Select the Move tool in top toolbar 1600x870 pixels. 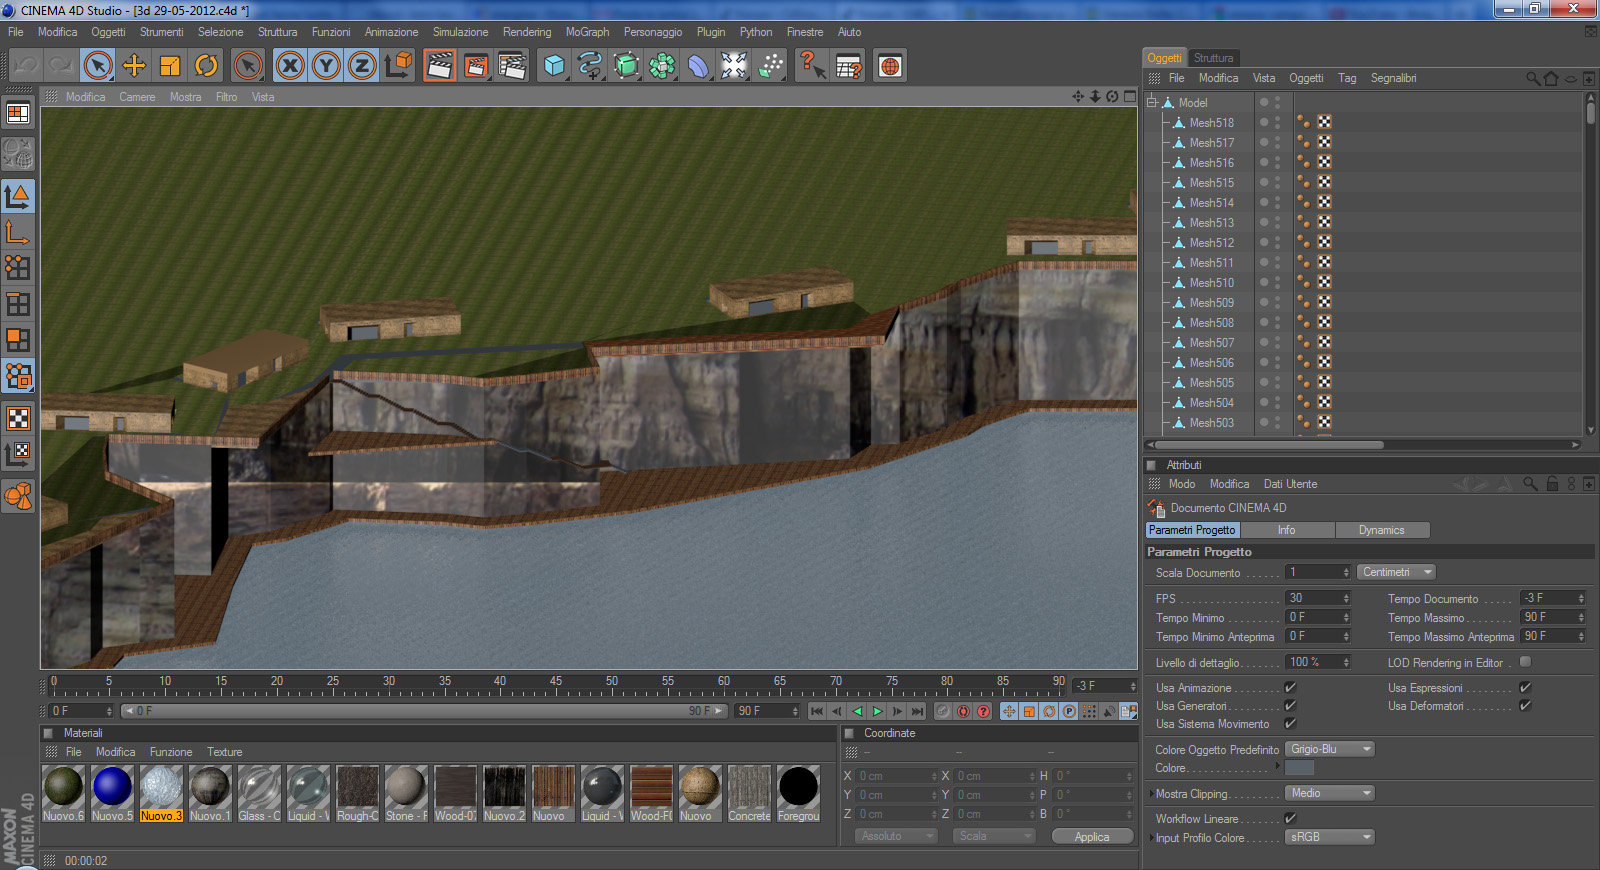click(134, 66)
